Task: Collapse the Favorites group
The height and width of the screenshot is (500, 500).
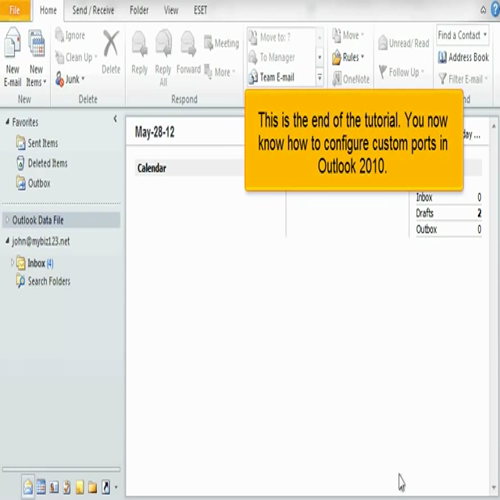Action: click(7, 122)
